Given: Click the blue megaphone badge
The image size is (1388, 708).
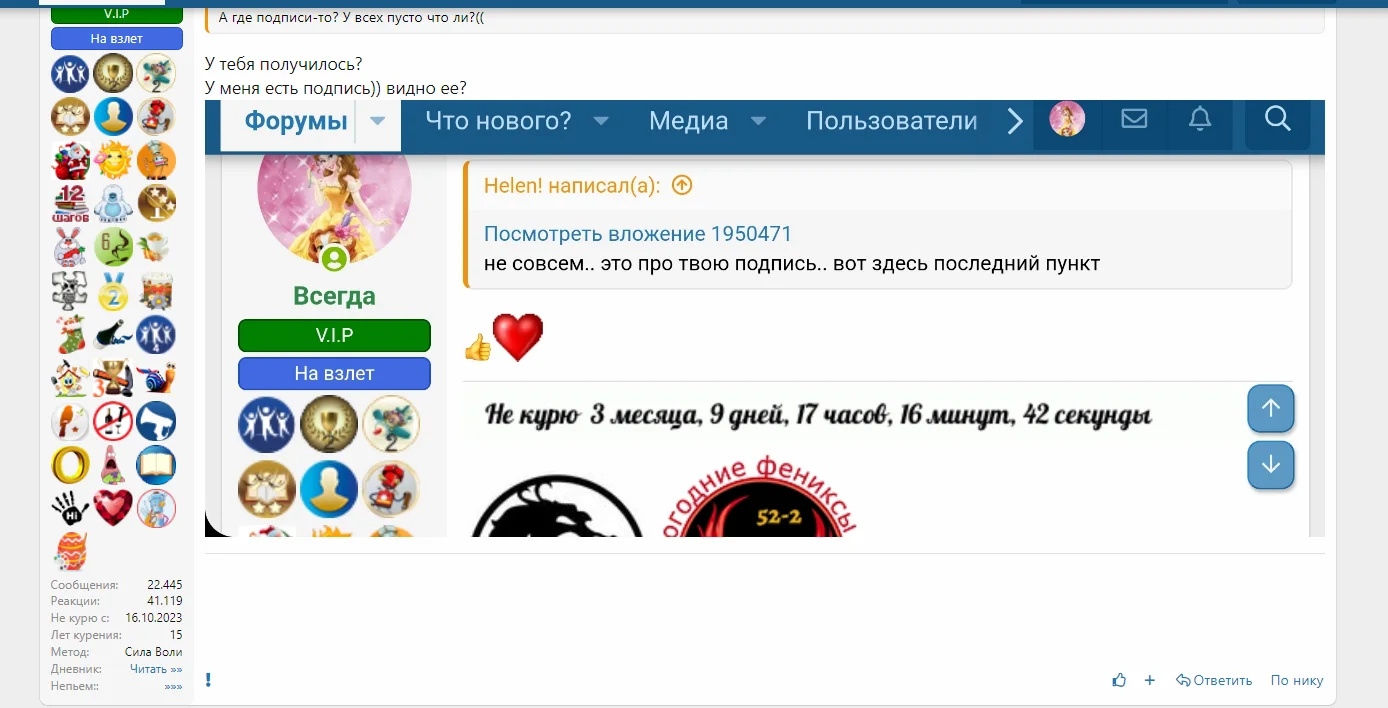Looking at the screenshot, I should click(156, 421).
